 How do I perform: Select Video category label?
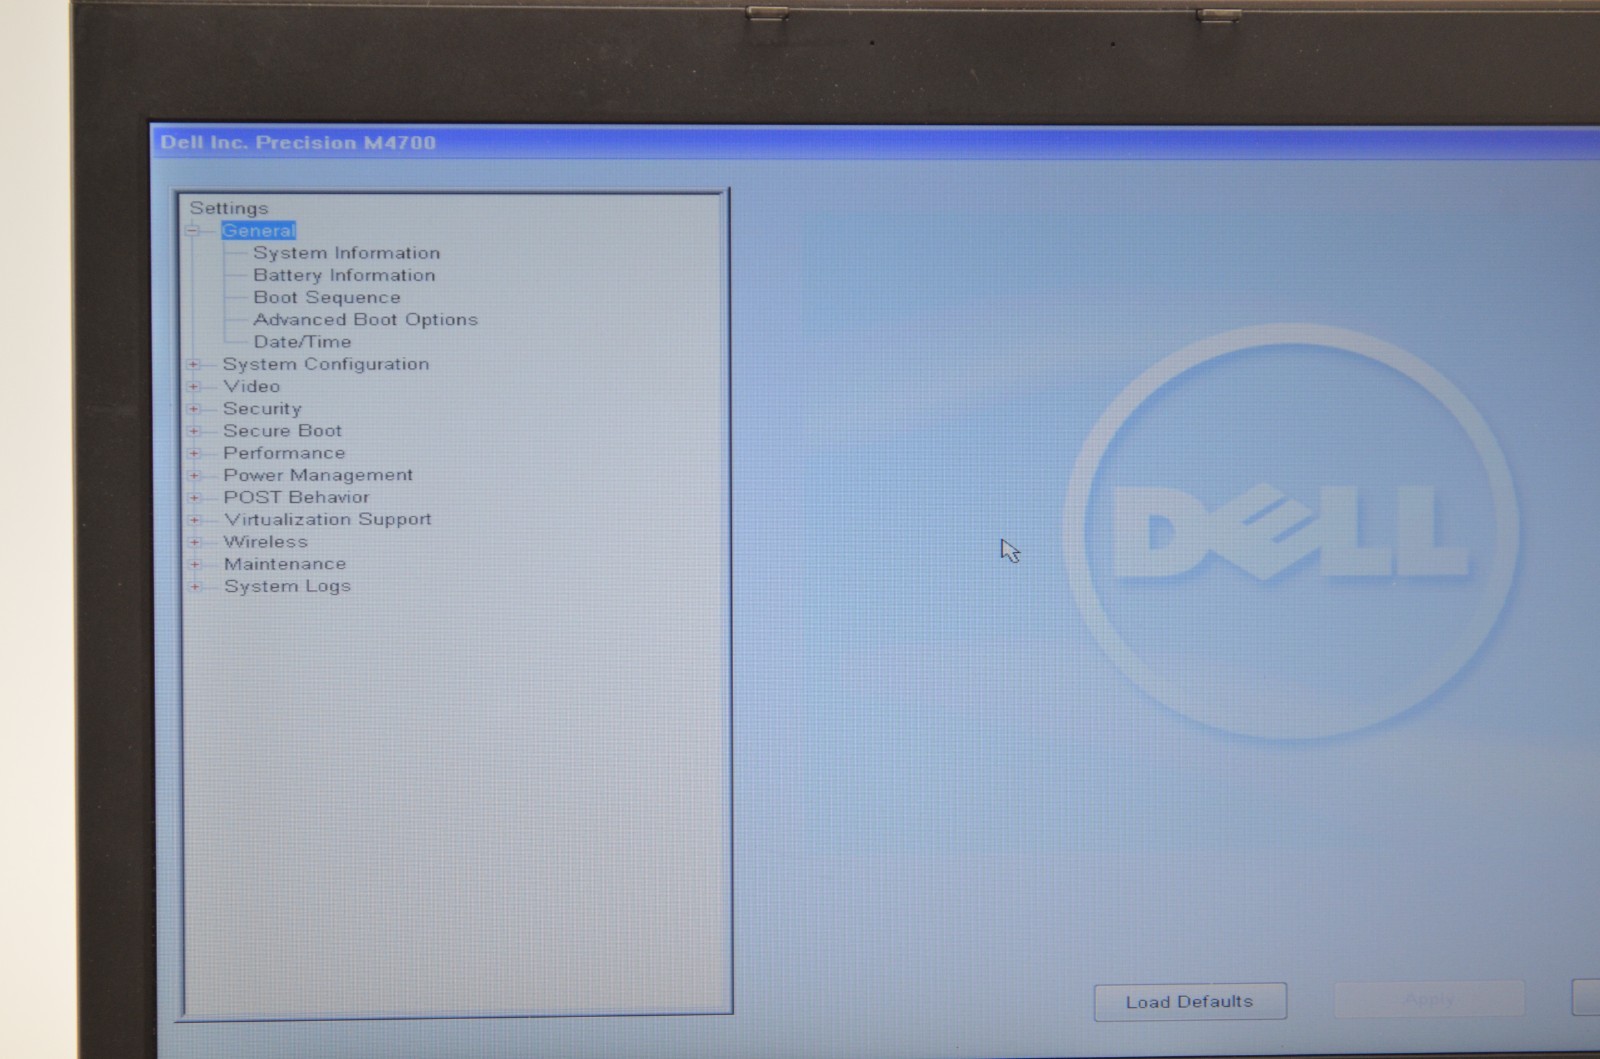(x=251, y=386)
